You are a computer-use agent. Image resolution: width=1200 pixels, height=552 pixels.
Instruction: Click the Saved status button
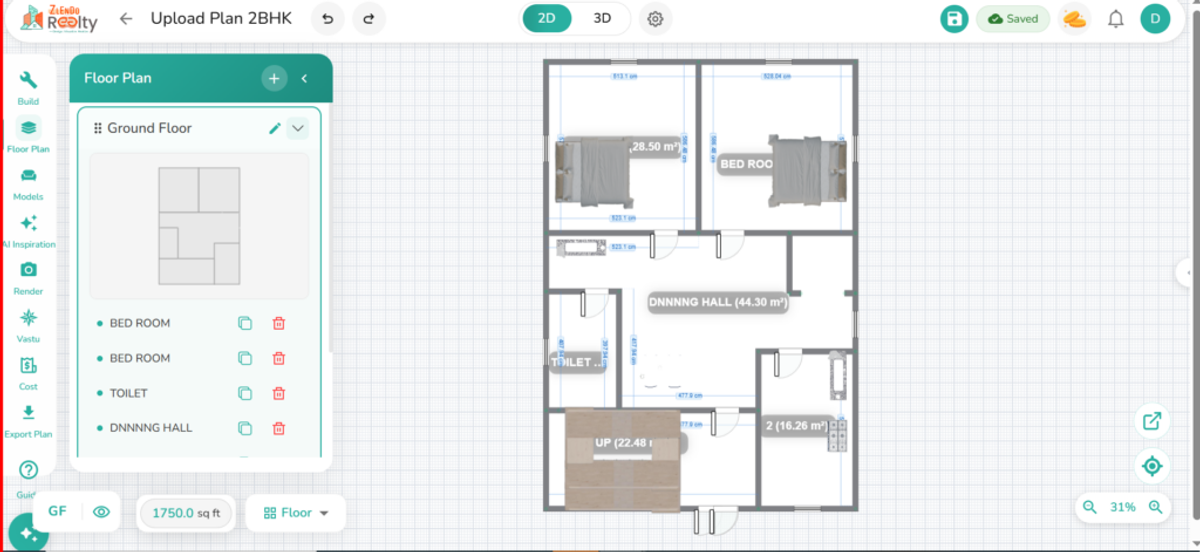coord(1013,19)
